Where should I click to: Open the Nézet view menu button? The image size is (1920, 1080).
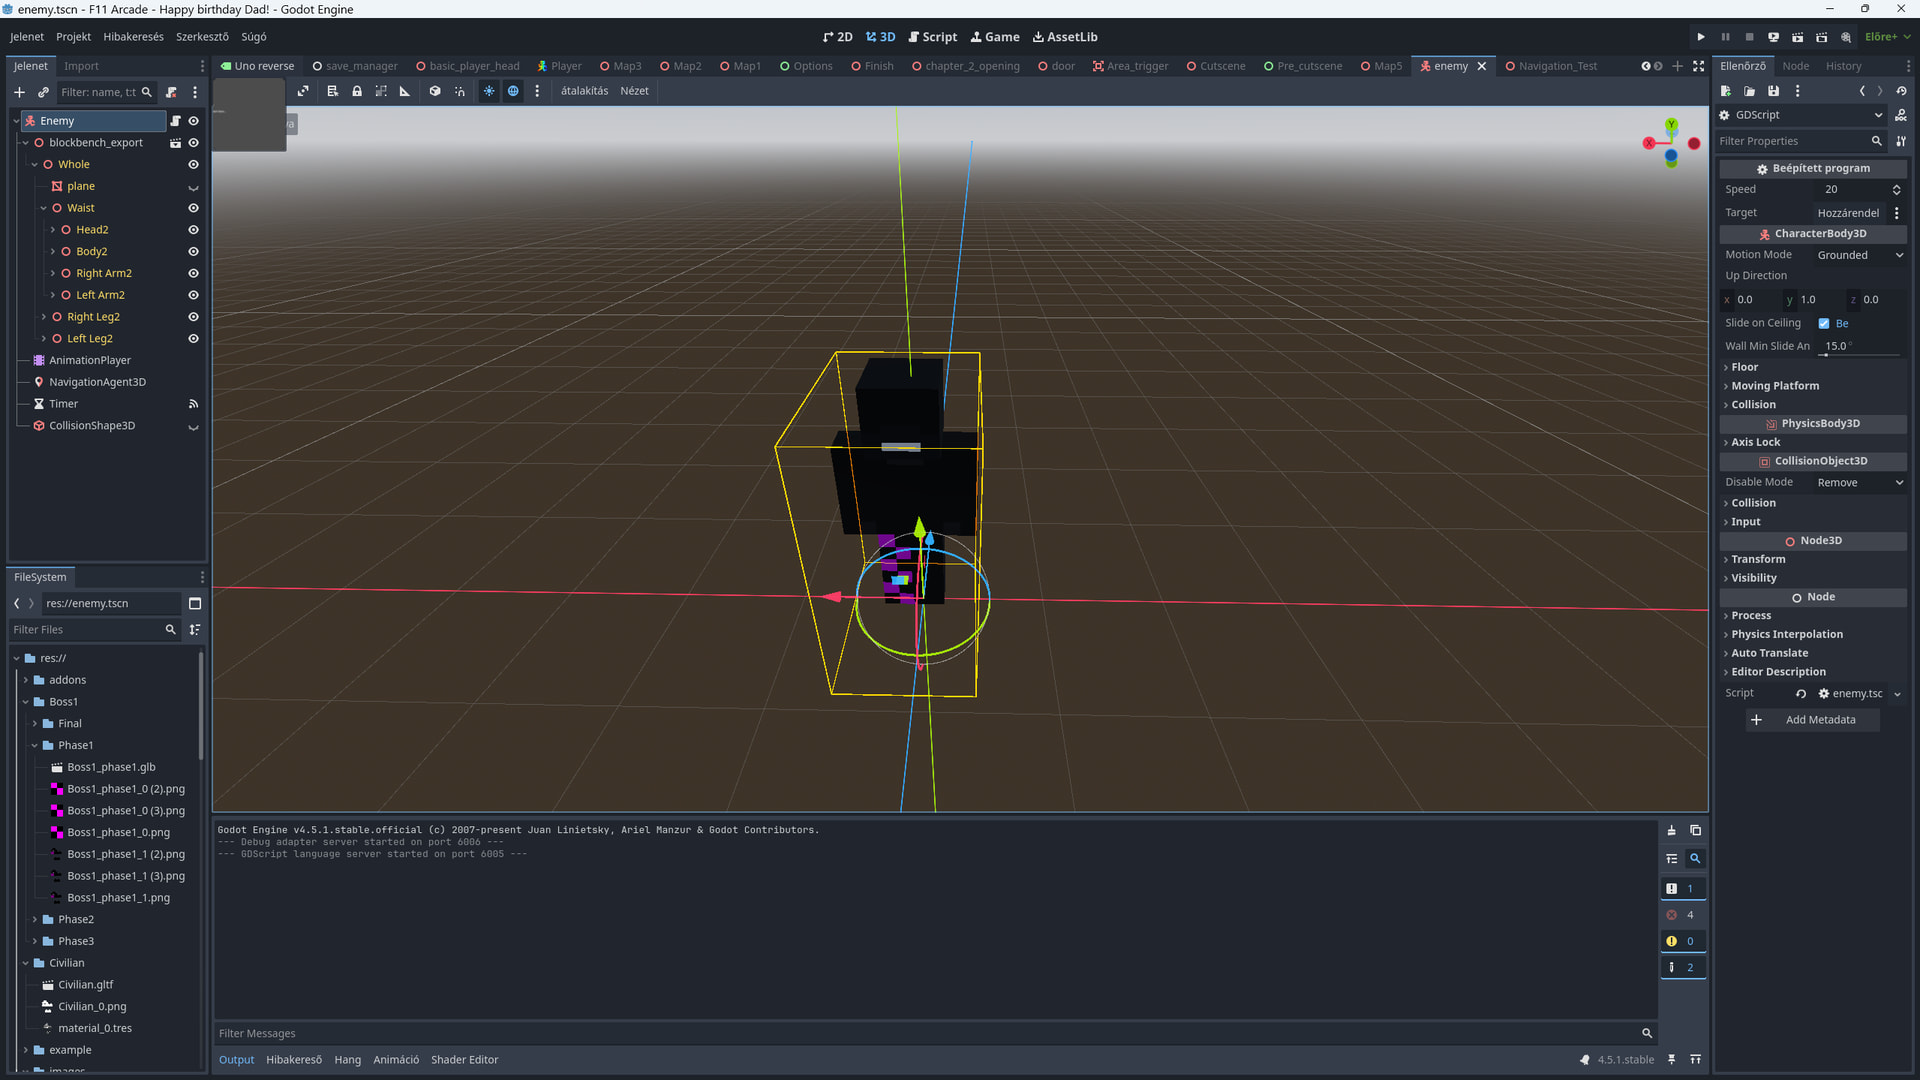point(634,91)
